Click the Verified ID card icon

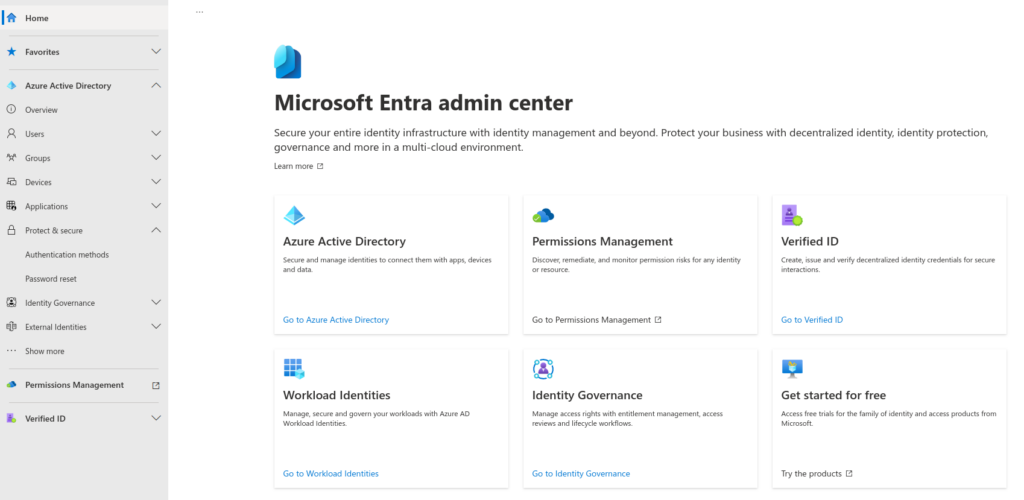792,215
